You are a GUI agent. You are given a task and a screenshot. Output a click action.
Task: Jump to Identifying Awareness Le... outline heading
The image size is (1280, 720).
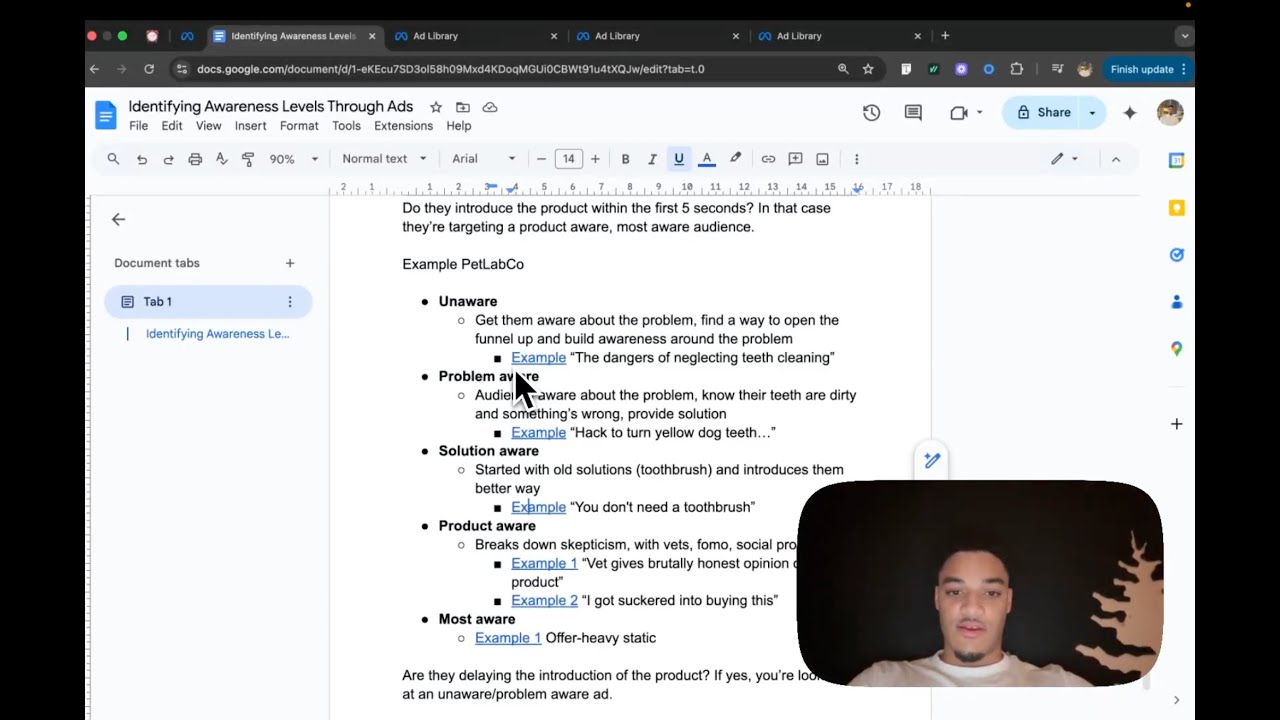click(217, 334)
